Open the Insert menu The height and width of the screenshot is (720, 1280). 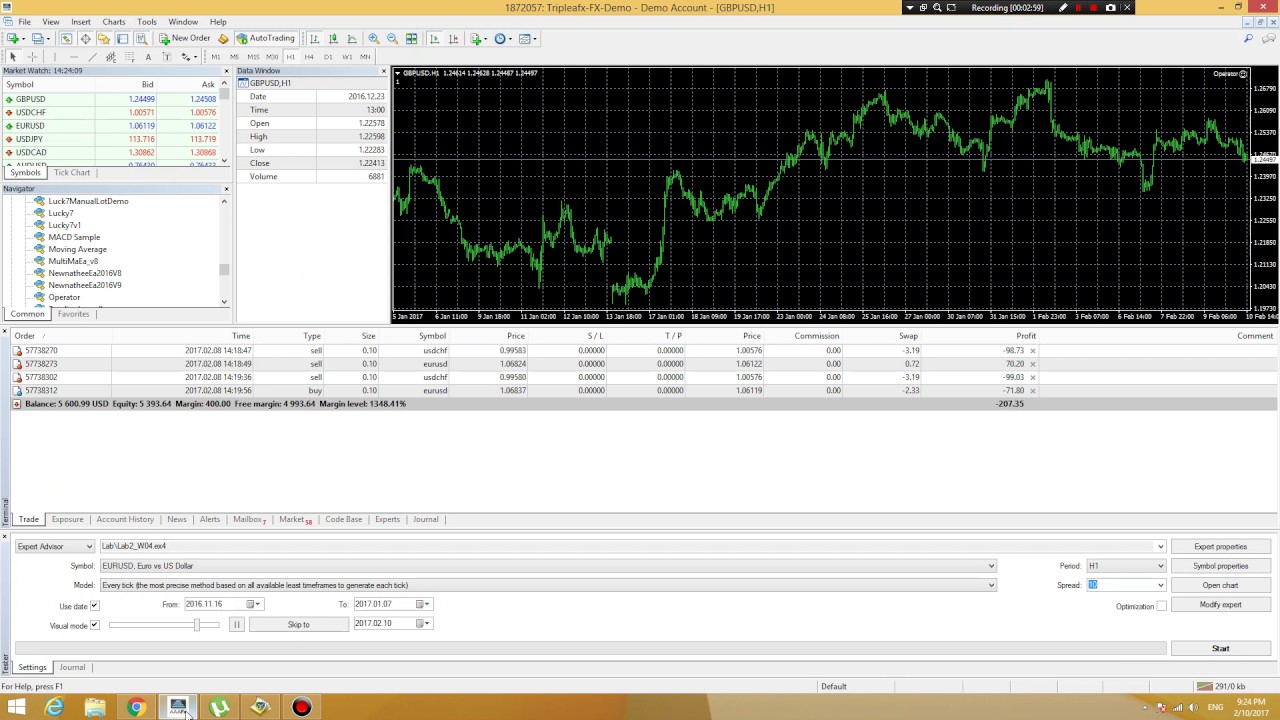coord(81,21)
